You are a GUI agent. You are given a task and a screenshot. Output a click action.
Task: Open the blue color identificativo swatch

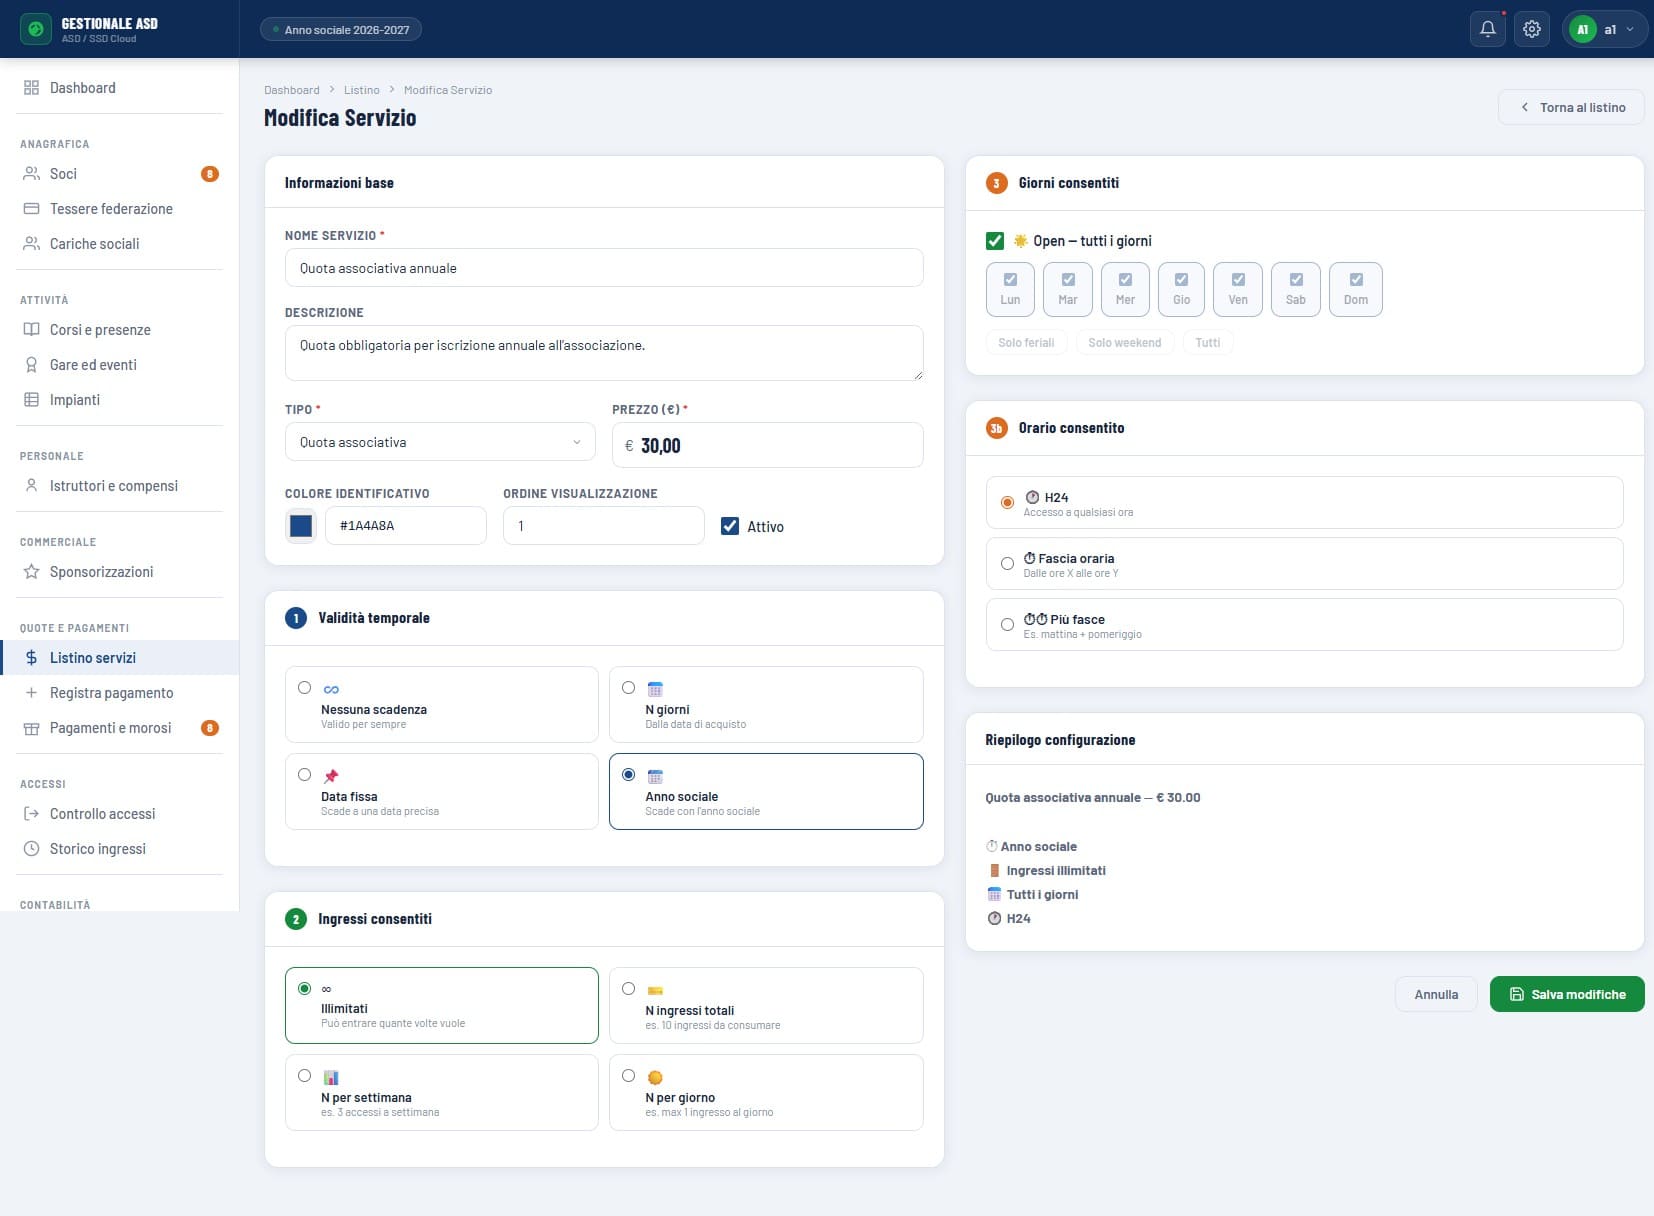pos(301,526)
